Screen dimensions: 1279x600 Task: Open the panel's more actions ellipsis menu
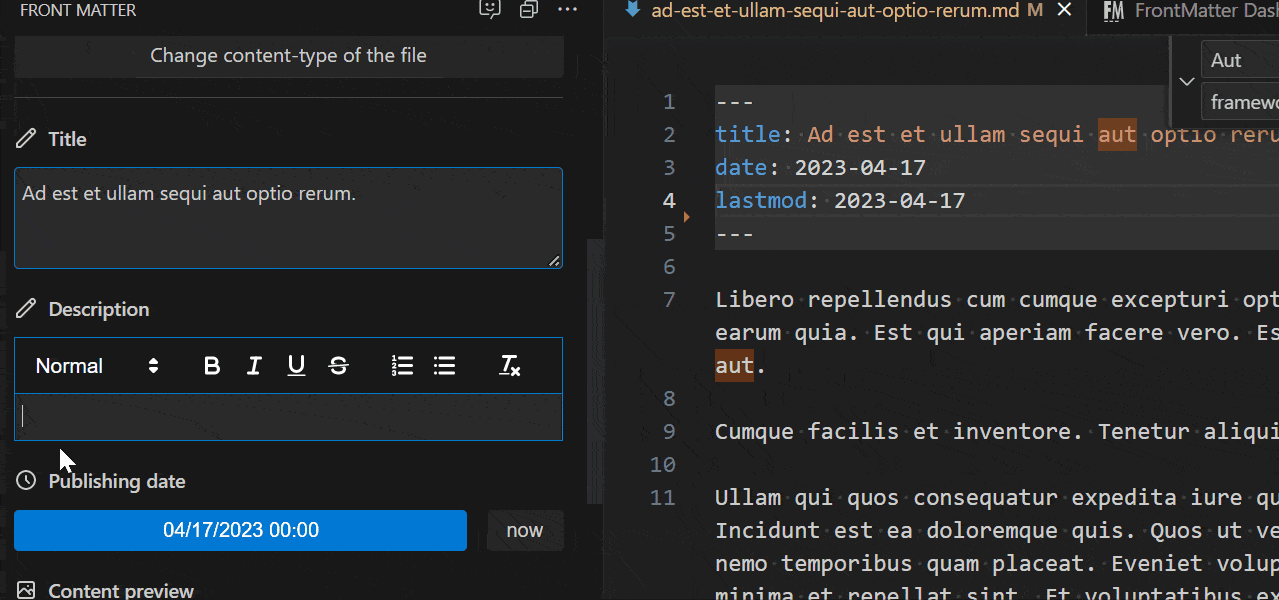coord(567,10)
